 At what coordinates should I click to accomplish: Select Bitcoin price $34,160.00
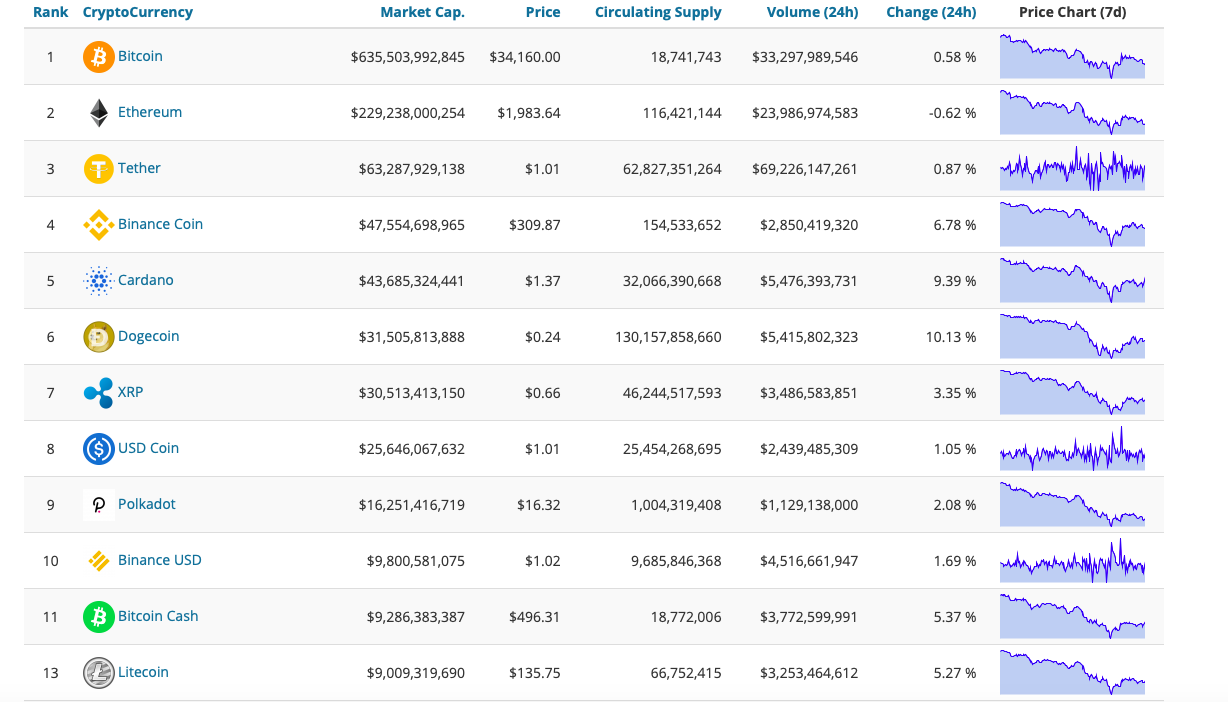[525, 57]
